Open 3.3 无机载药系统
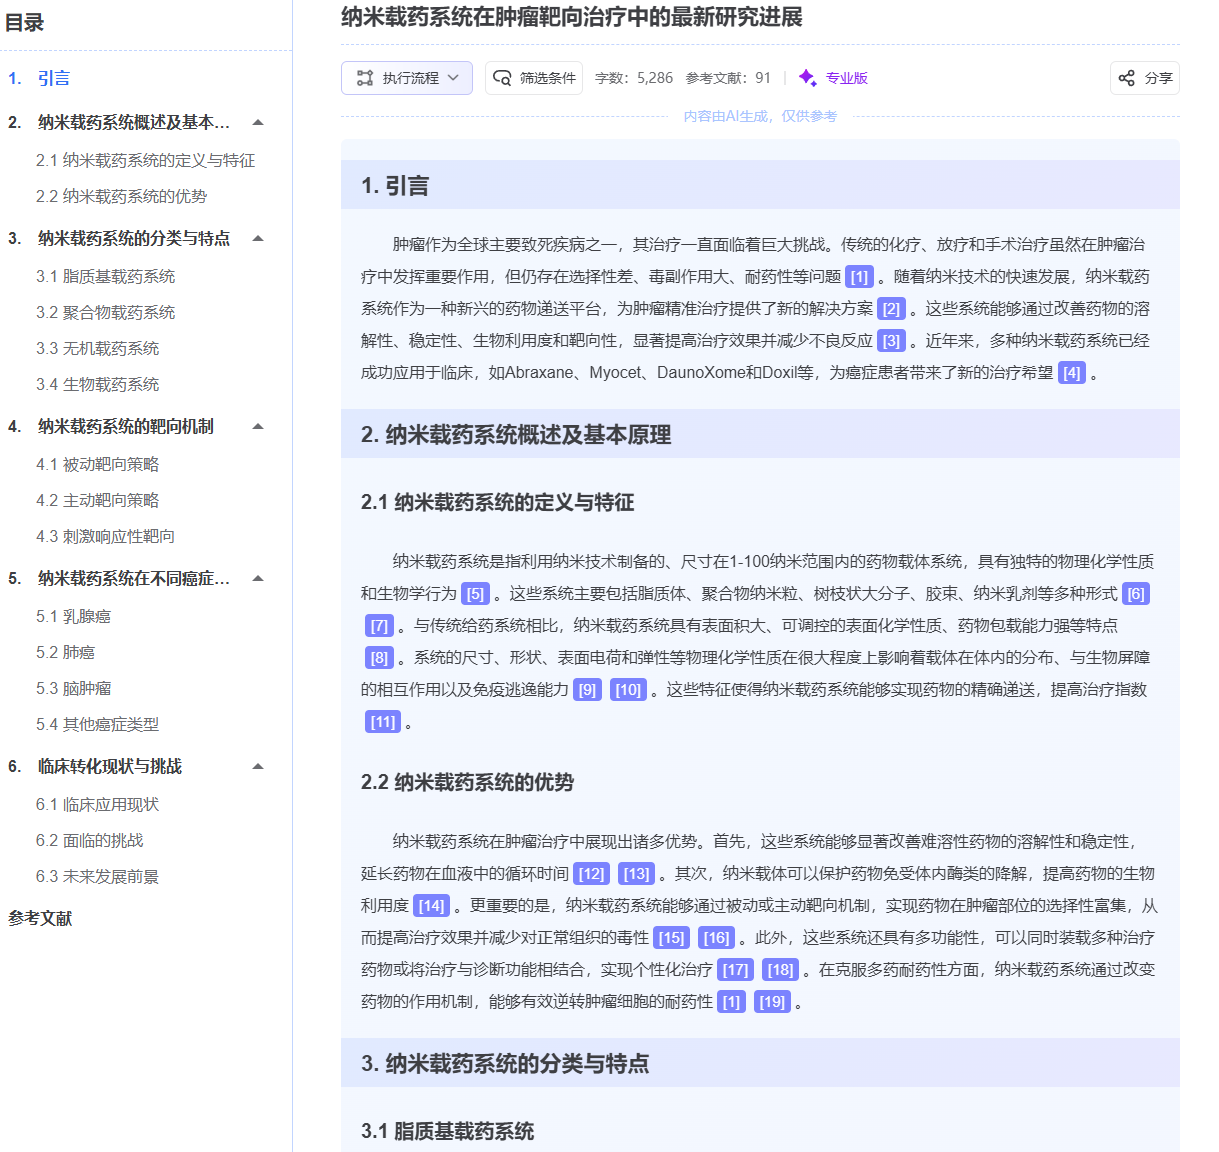1219x1152 pixels. (98, 348)
